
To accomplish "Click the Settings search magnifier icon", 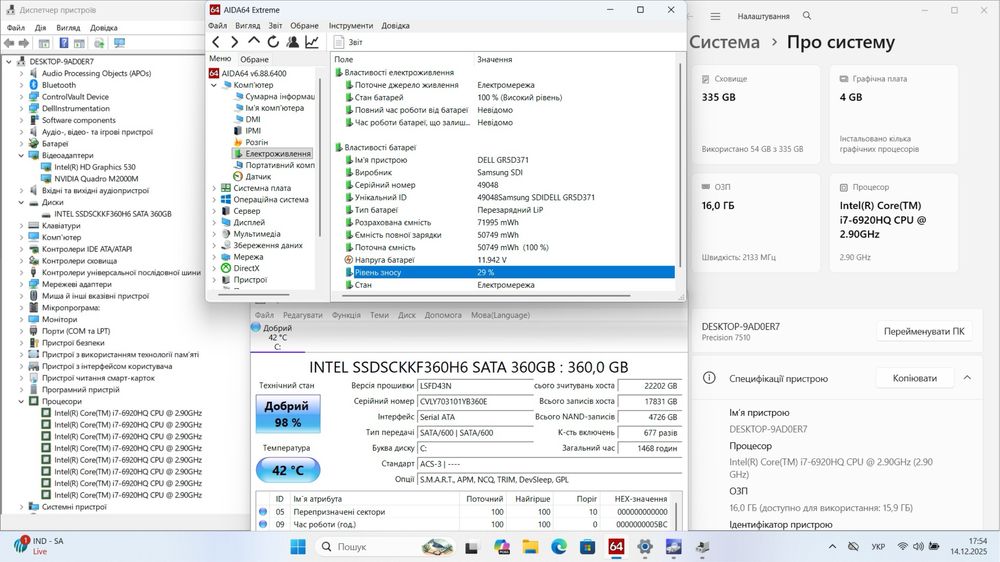I will coord(807,16).
